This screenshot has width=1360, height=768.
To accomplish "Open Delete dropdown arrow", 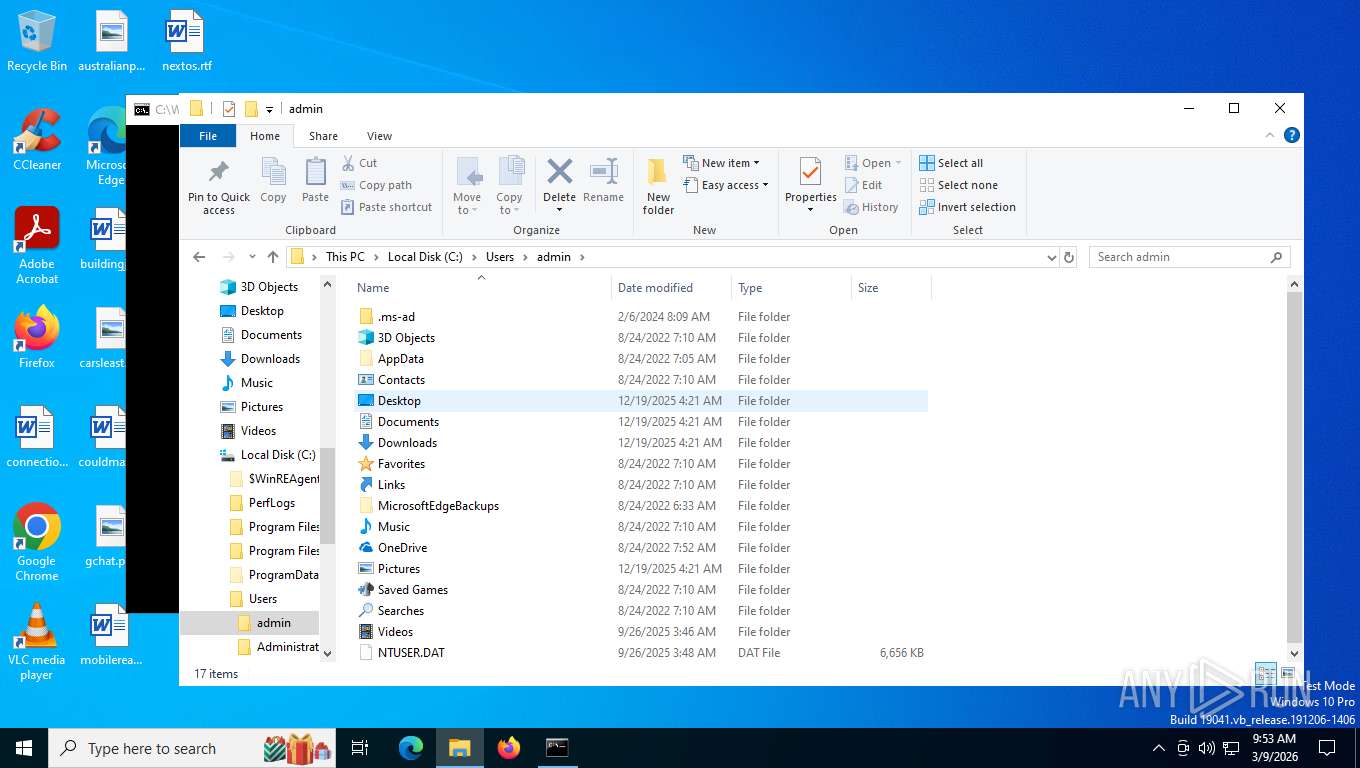I will click(559, 209).
